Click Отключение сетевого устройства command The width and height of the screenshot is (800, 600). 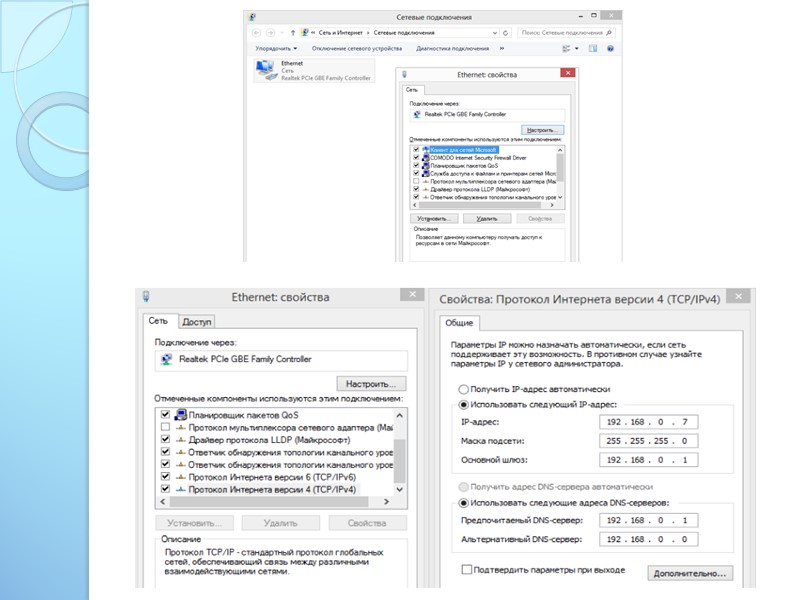(x=357, y=48)
